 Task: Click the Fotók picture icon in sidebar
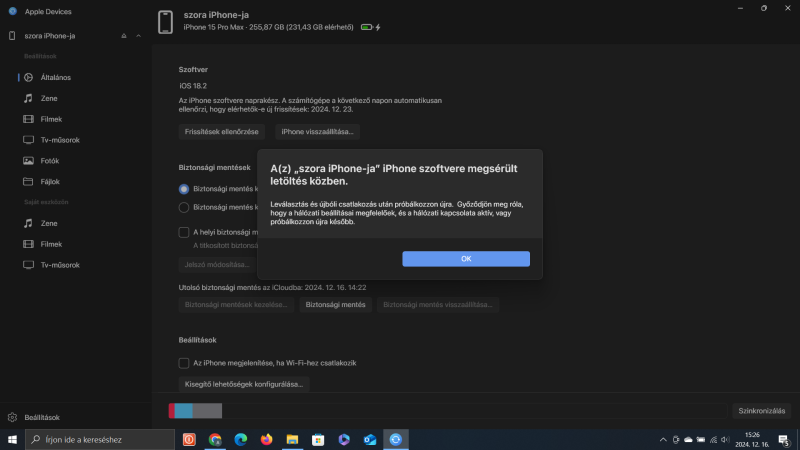(29, 161)
